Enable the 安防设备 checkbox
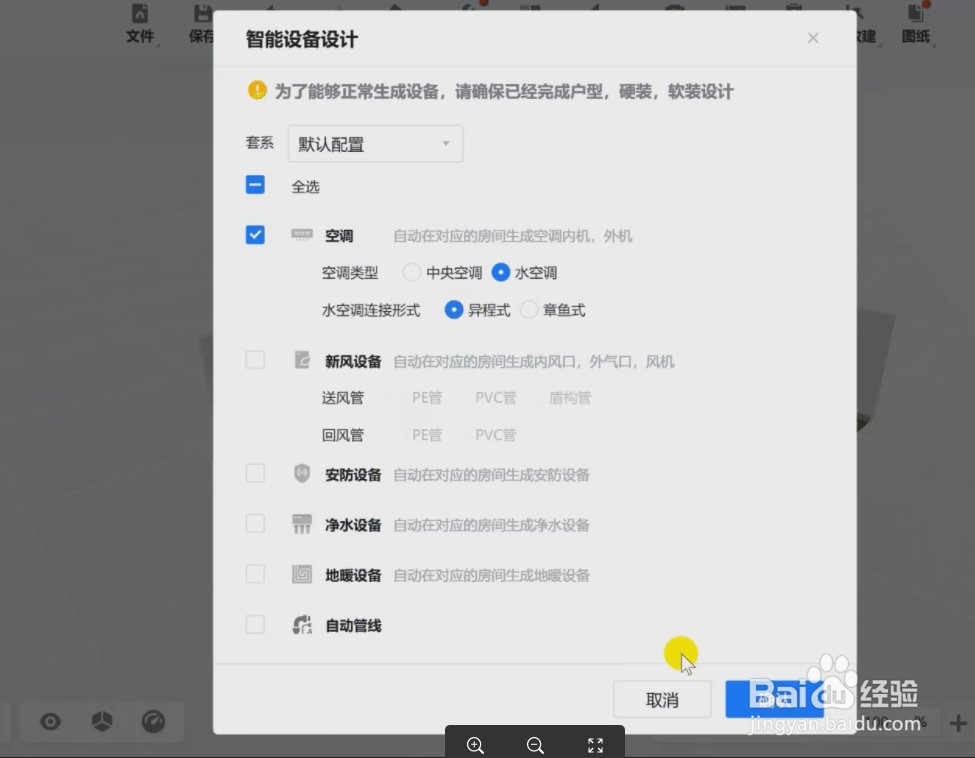The height and width of the screenshot is (758, 975). [x=255, y=473]
